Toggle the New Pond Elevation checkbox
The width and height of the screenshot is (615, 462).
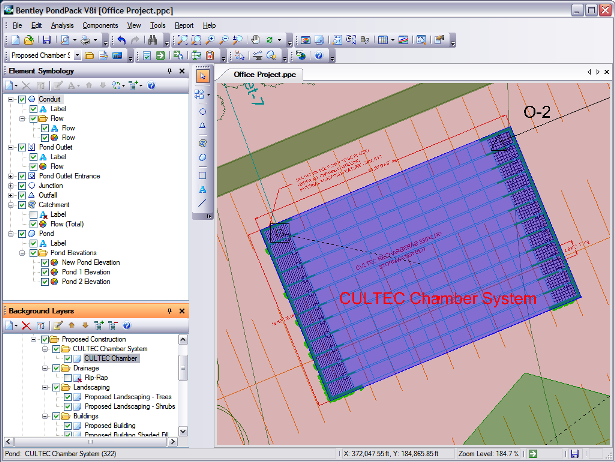(45, 263)
